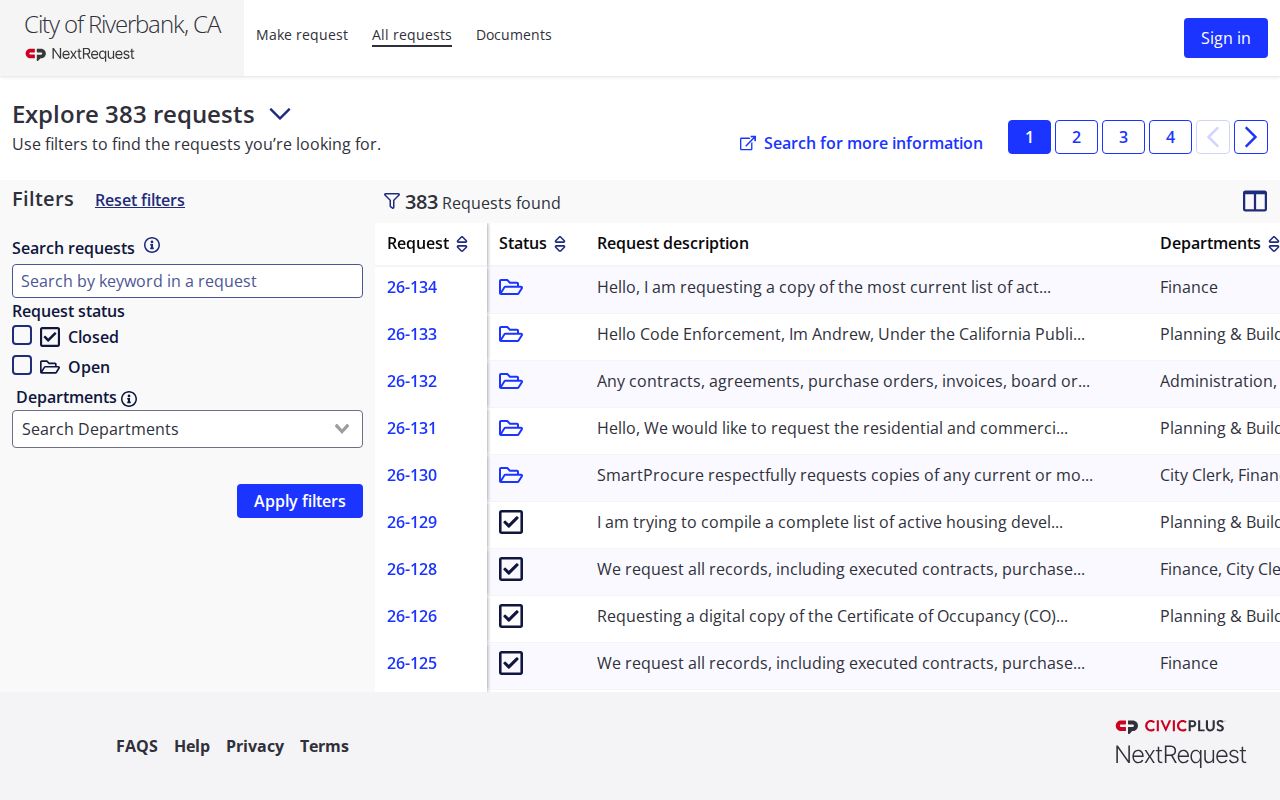Open request 26-134 link
The width and height of the screenshot is (1280, 800).
pos(412,287)
